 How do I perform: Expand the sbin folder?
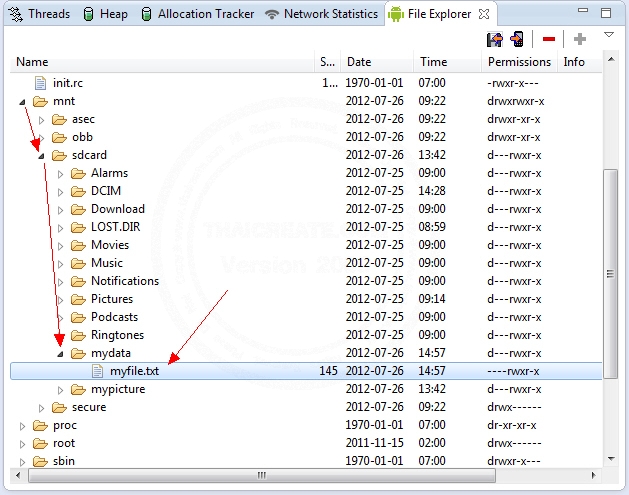[x=22, y=462]
